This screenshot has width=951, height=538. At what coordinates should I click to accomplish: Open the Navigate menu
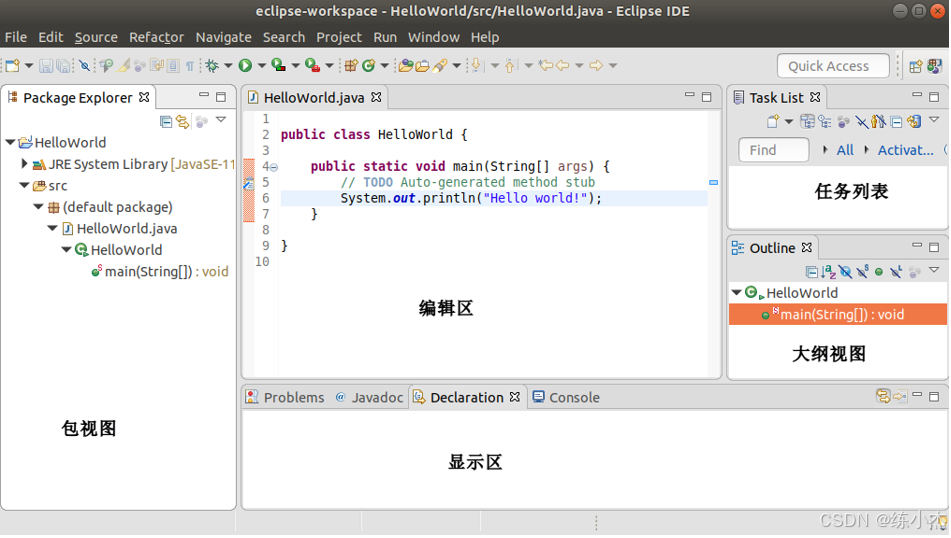click(x=223, y=38)
